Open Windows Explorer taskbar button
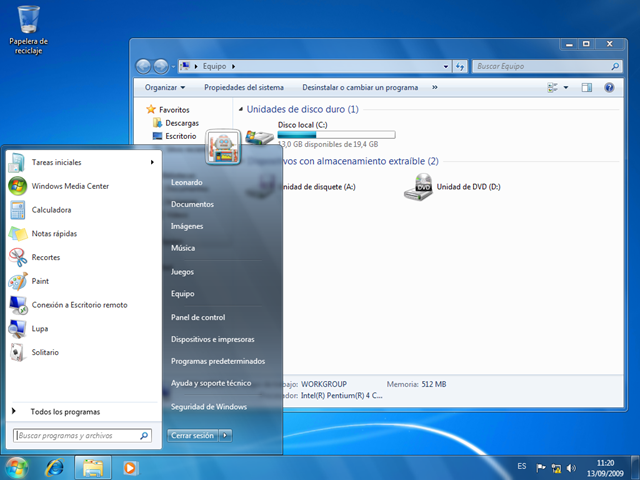Screen dimensions: 640x480 pyautogui.click(x=93, y=468)
